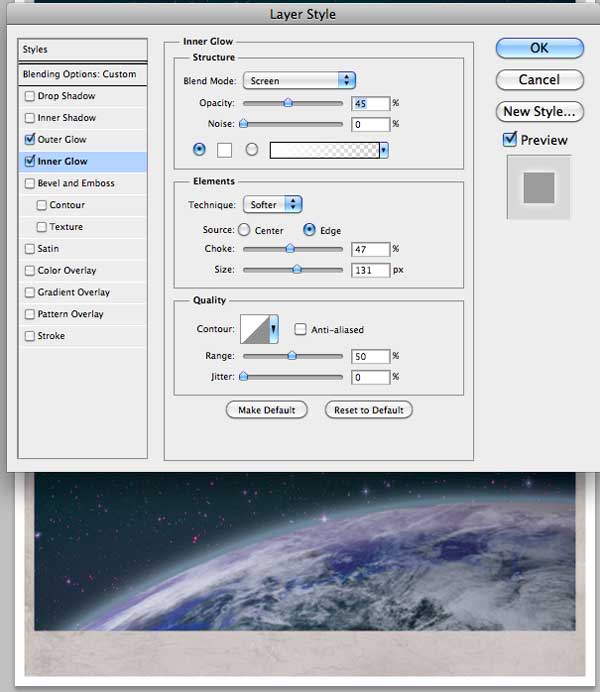
Task: Enable the Drop Shadow checkbox
Action: pyautogui.click(x=30, y=96)
